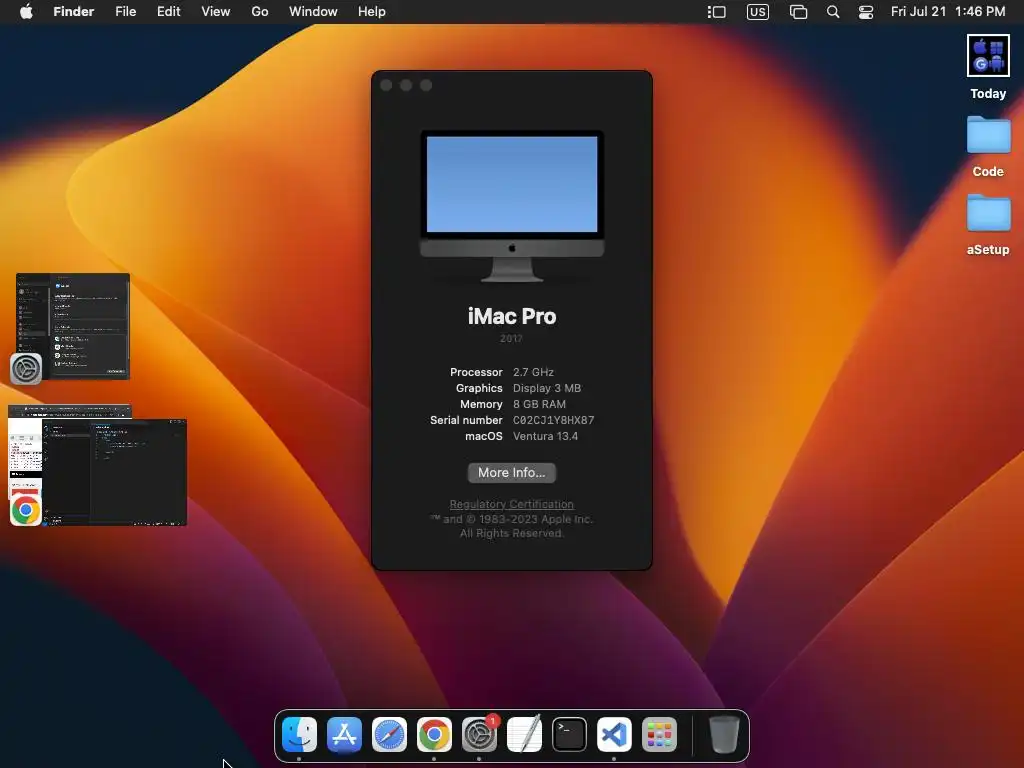Open TextEdit from the Dock
Image resolution: width=1024 pixels, height=768 pixels.
[524, 735]
